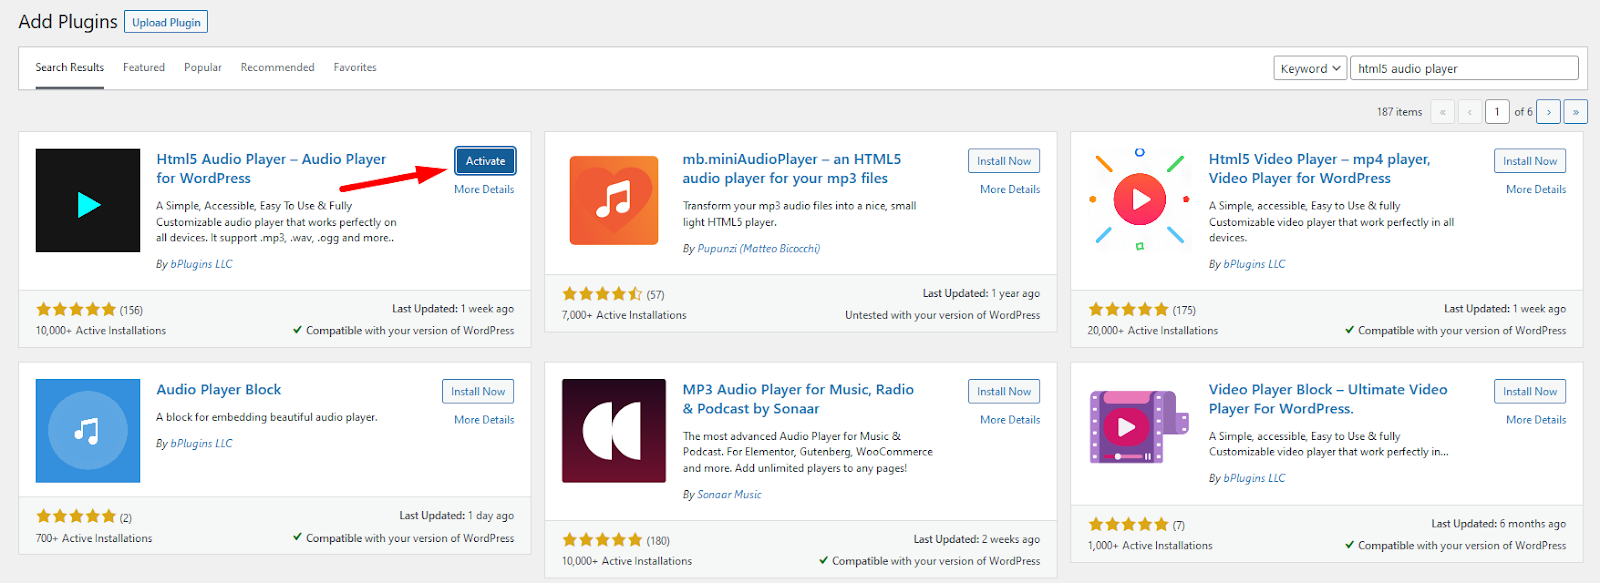Switch to the Recommended tab

[277, 68]
